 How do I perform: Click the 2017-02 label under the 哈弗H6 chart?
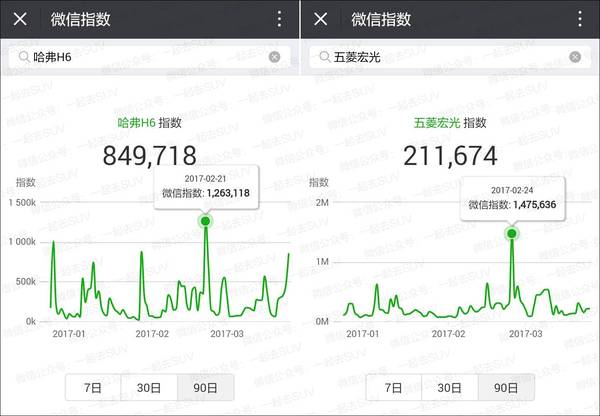pyautogui.click(x=152, y=334)
